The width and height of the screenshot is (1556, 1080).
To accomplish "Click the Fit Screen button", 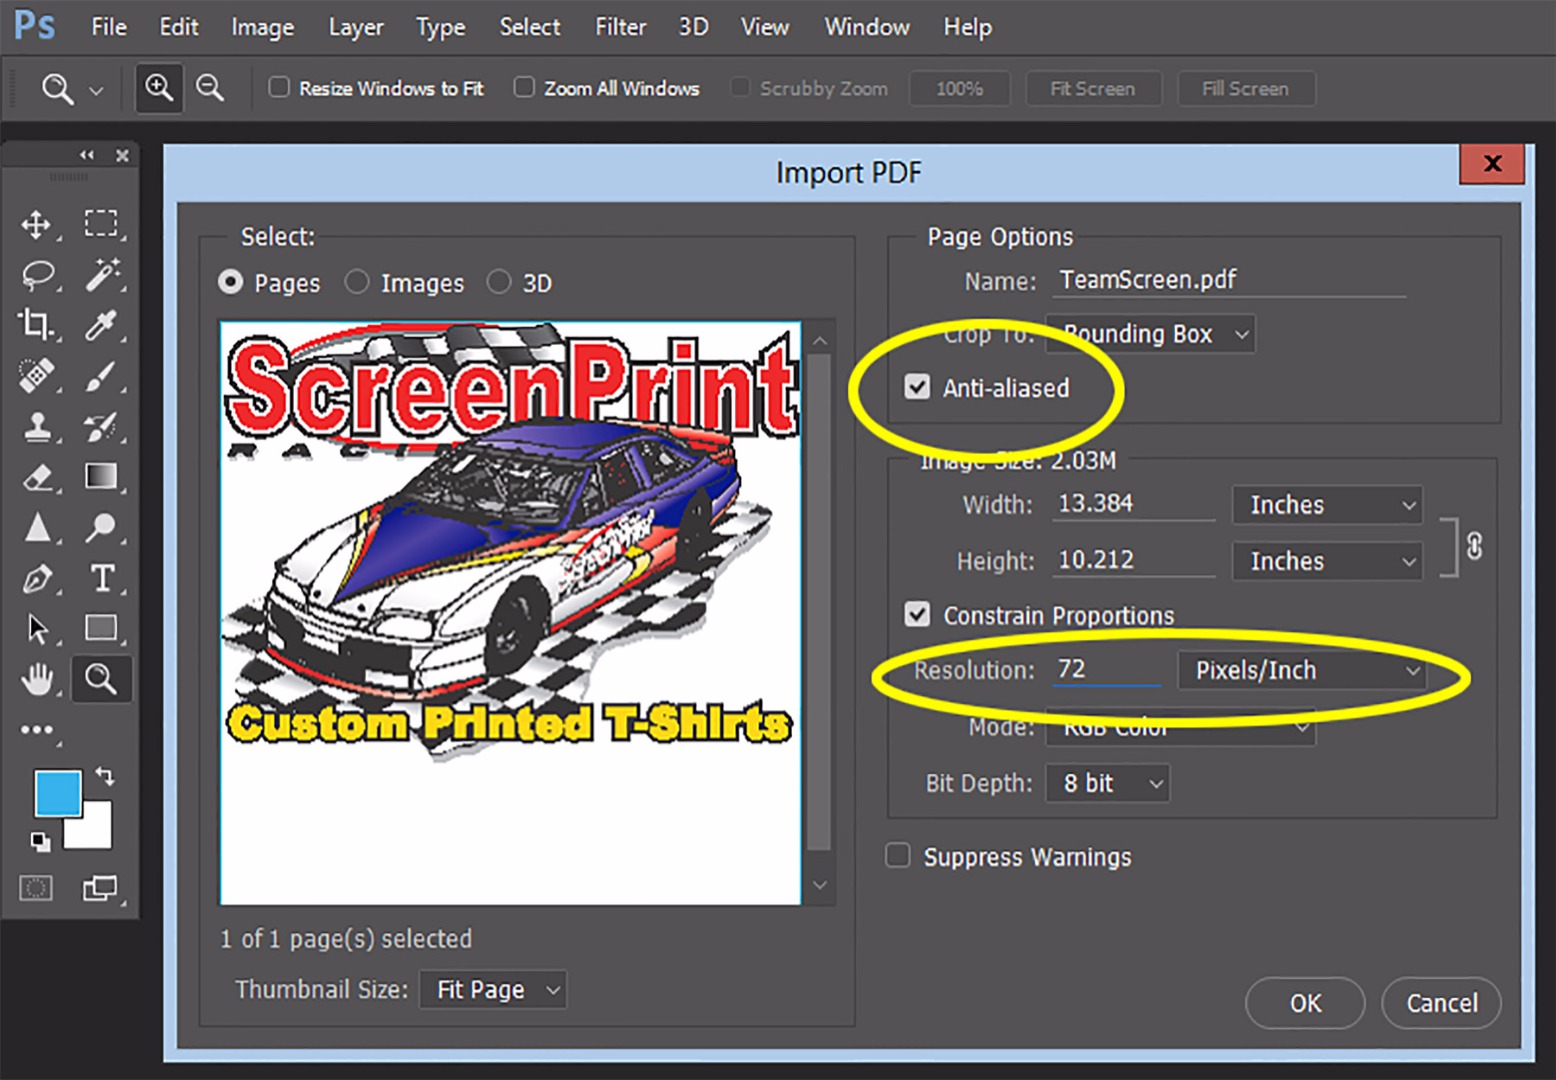I will (x=1093, y=88).
